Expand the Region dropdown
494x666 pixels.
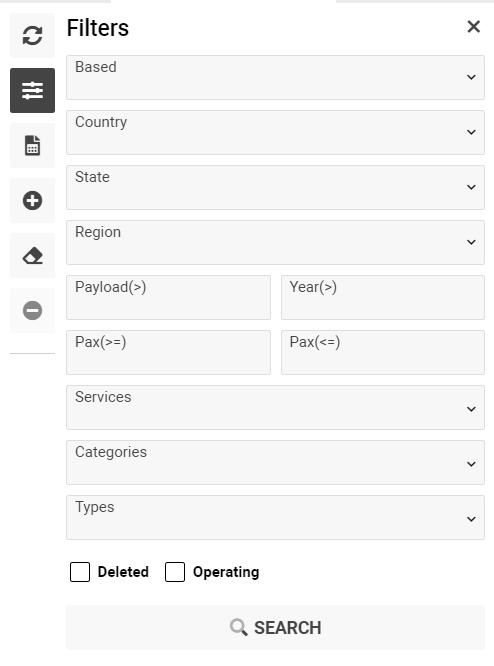[x=275, y=243]
